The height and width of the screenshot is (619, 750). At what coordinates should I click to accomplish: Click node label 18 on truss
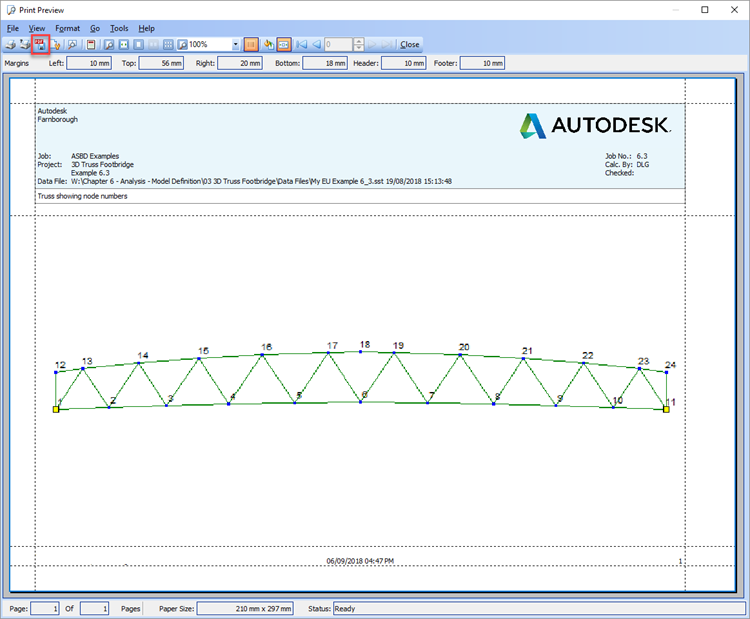click(x=365, y=344)
